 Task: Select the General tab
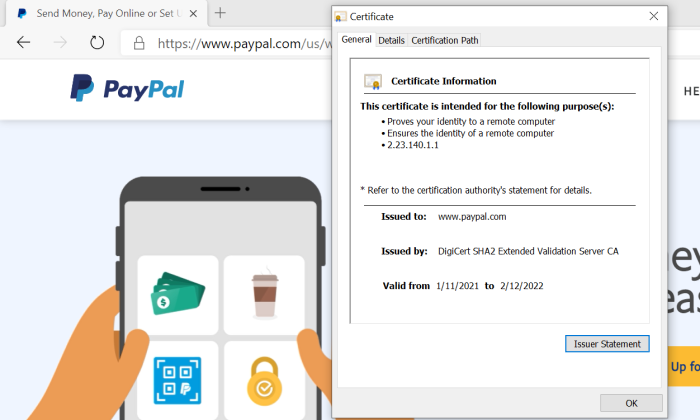(356, 39)
